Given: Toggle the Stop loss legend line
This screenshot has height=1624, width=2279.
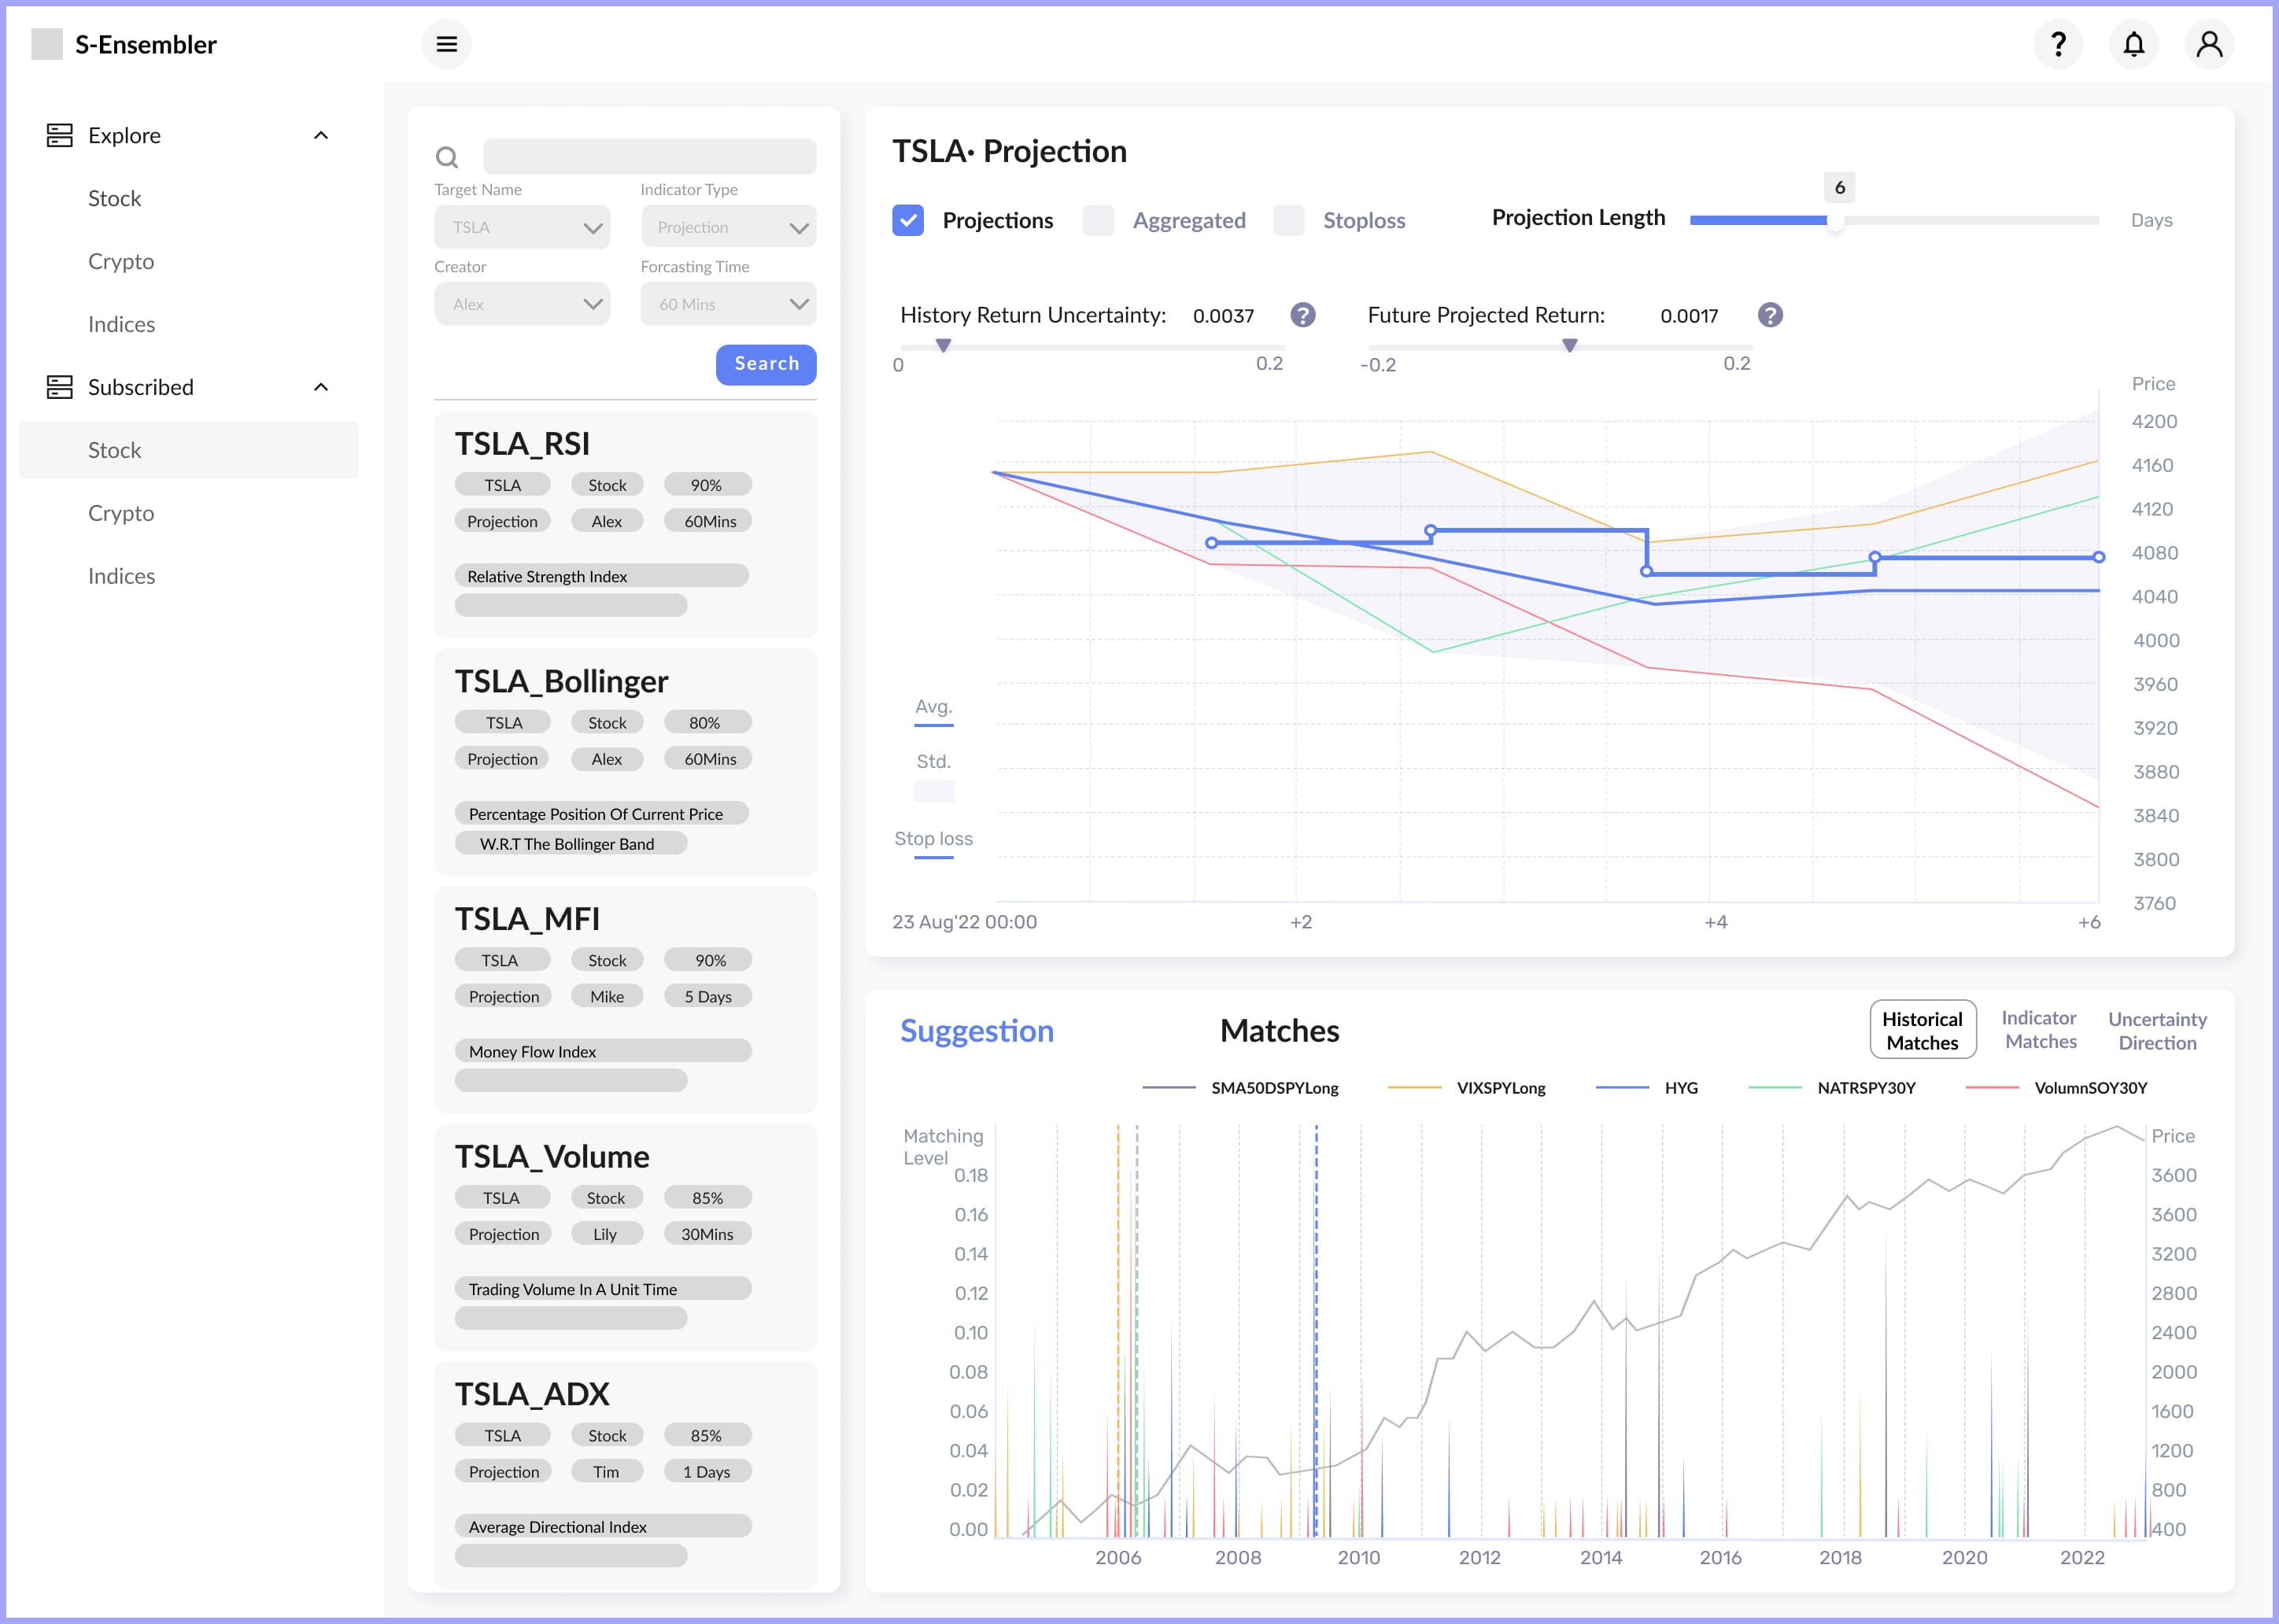Looking at the screenshot, I should [x=934, y=857].
